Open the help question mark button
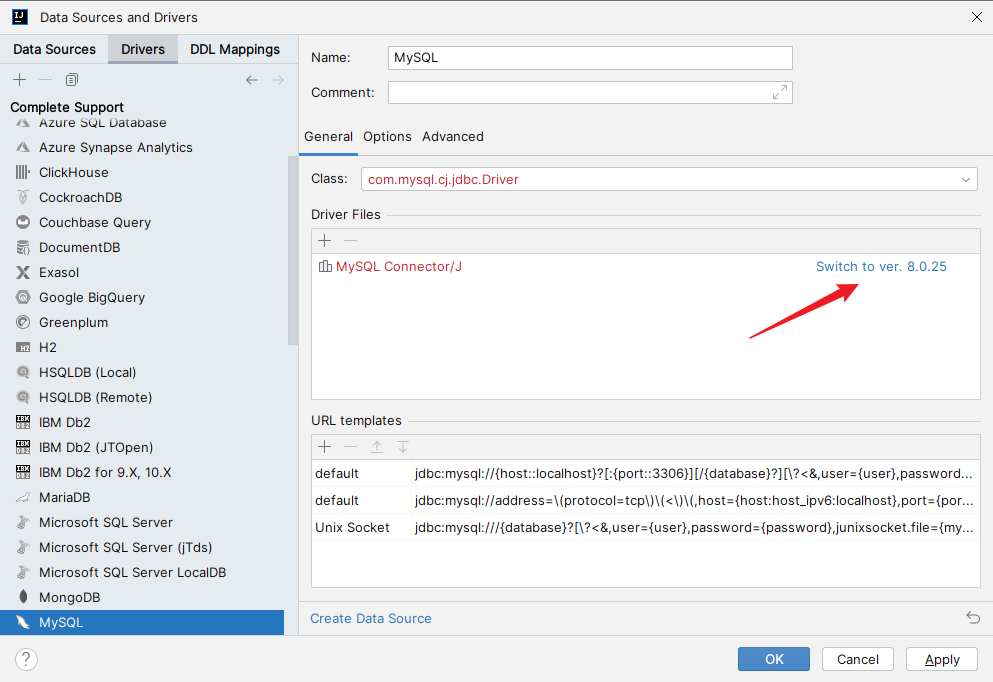 pyautogui.click(x=27, y=659)
